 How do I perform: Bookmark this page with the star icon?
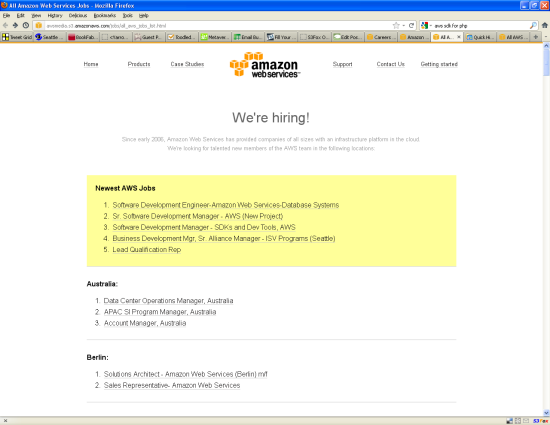click(396, 25)
